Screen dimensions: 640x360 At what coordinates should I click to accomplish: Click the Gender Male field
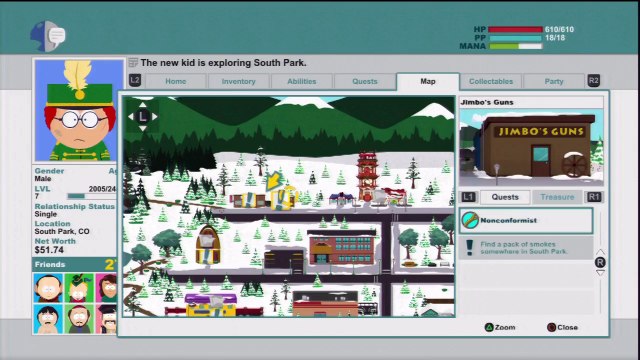tap(49, 175)
